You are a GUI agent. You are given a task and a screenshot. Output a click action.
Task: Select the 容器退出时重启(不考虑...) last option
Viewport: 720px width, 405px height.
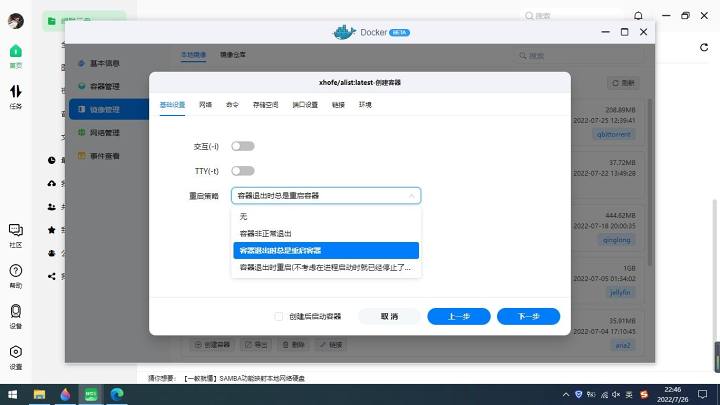click(x=326, y=268)
